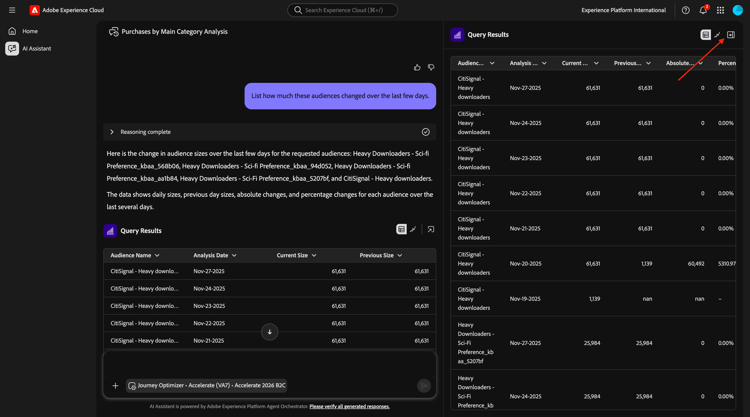This screenshot has height=417, width=750.
Task: Click the send message button
Action: [x=424, y=385]
